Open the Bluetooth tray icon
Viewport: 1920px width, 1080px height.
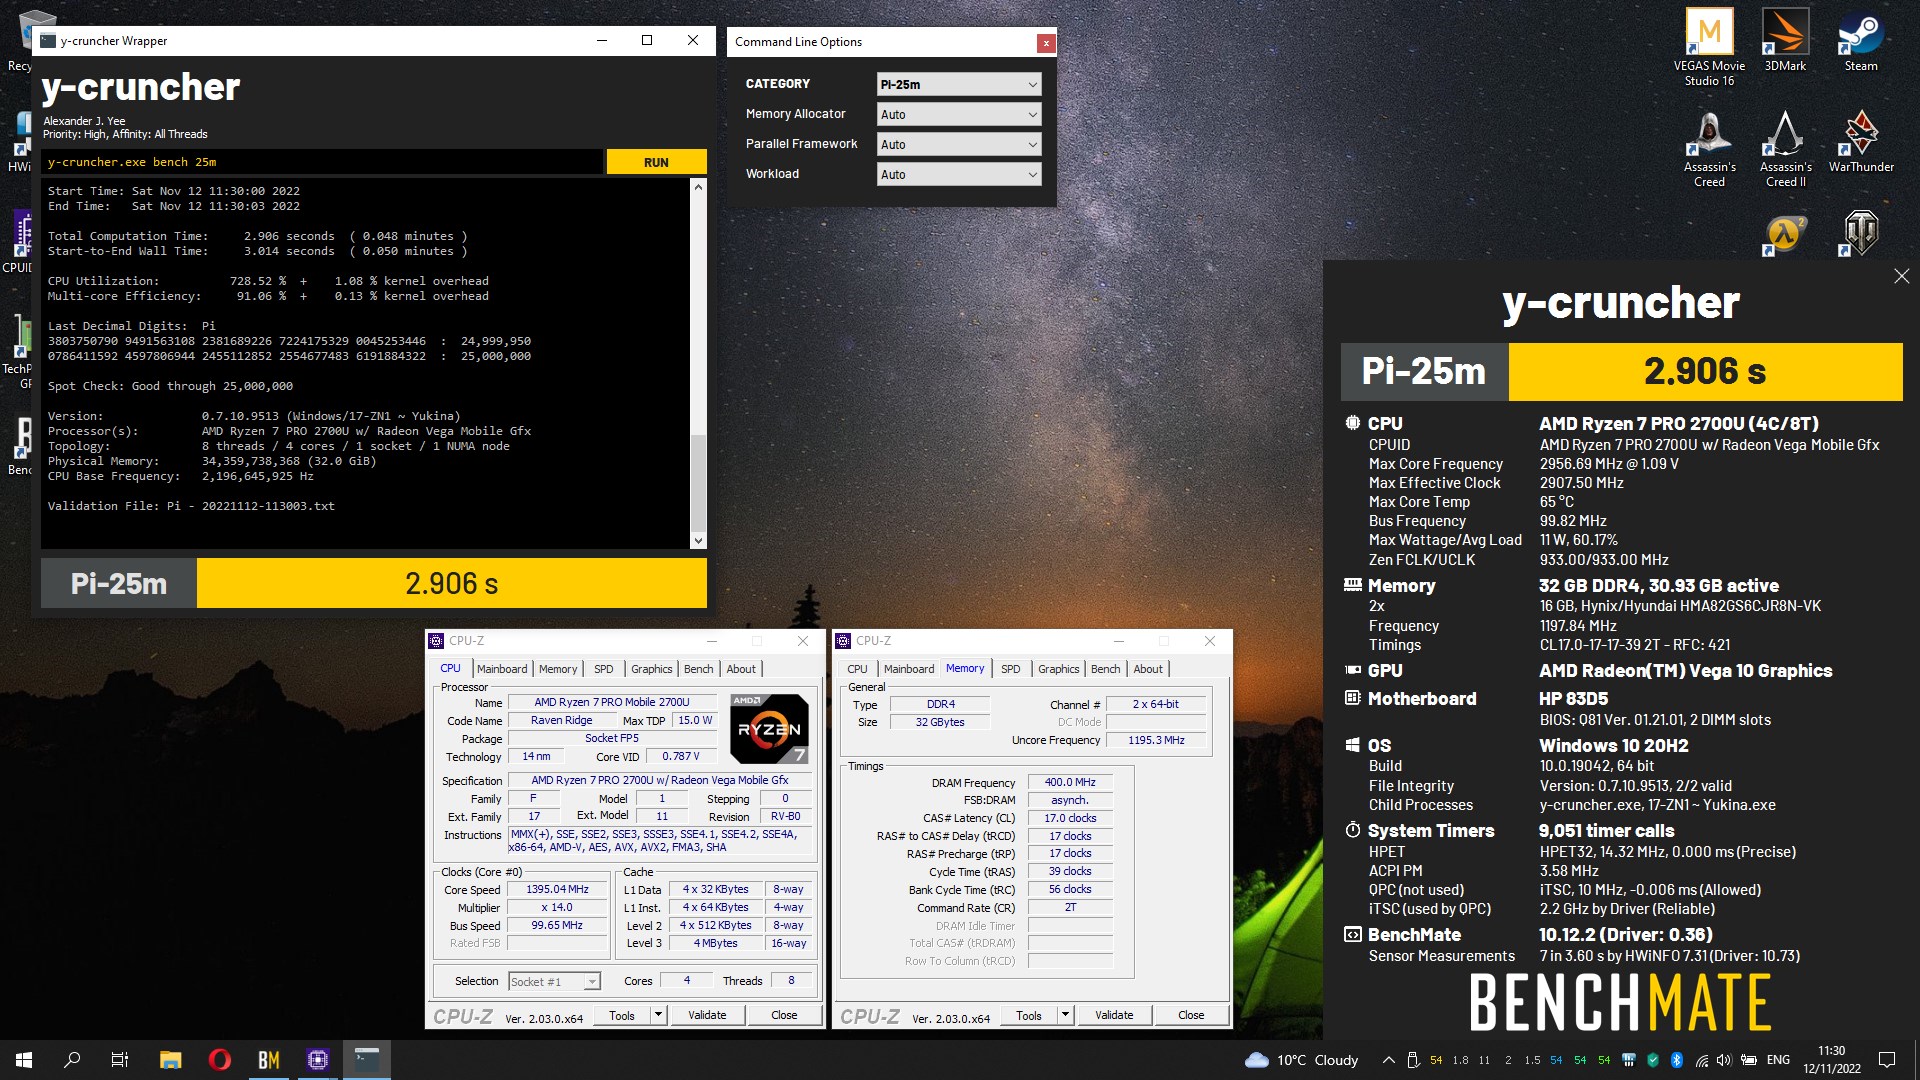[x=1677, y=1060]
